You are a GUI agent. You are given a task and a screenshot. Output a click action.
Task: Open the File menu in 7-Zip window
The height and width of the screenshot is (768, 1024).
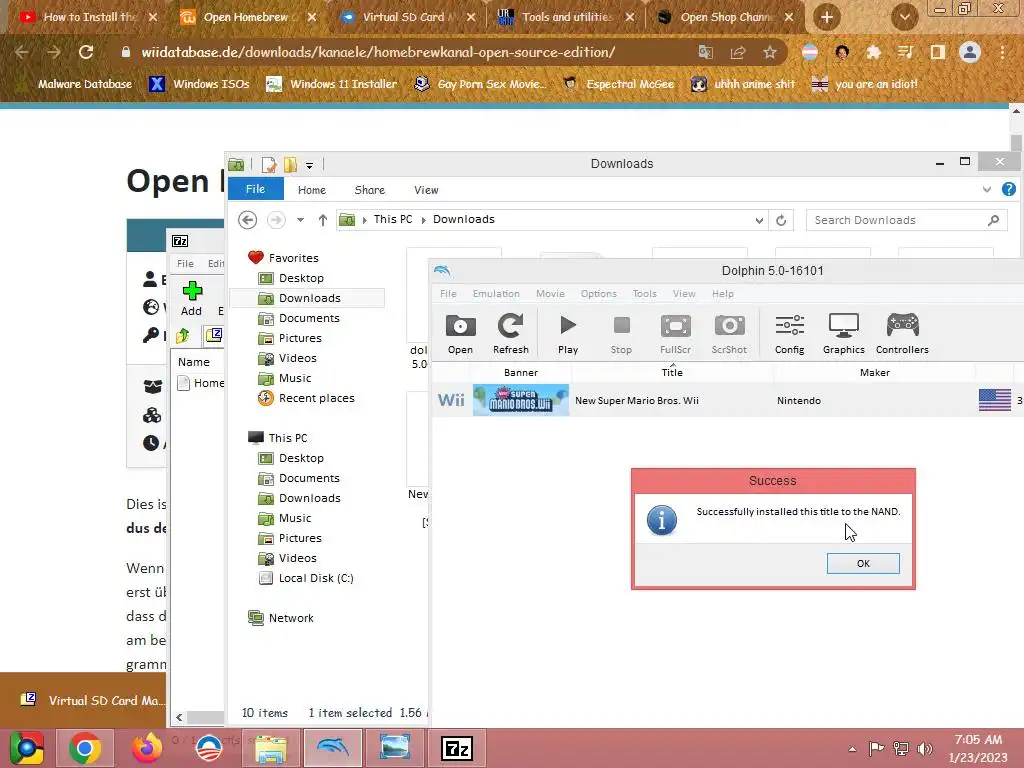click(185, 263)
